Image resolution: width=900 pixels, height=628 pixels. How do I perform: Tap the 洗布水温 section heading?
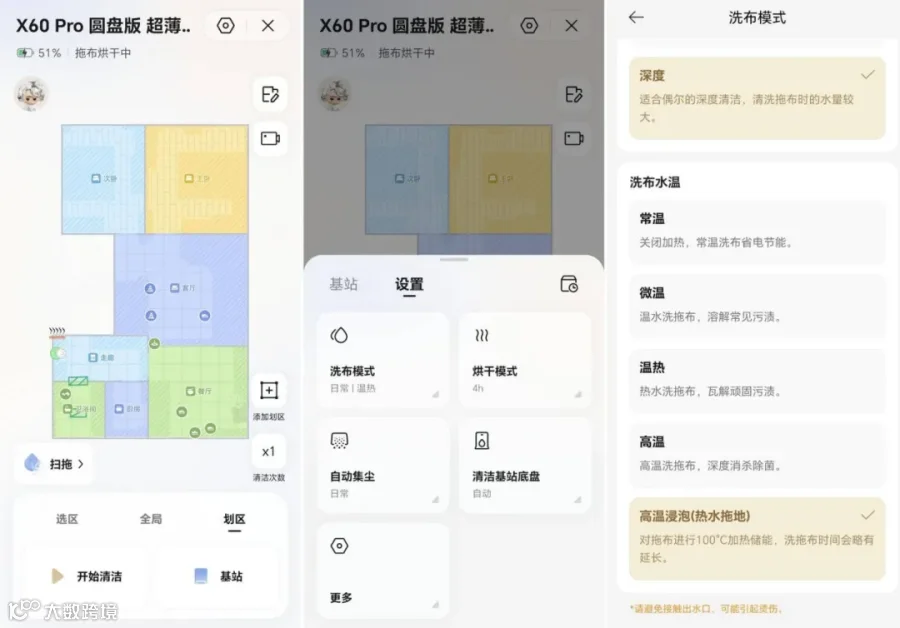pos(655,182)
